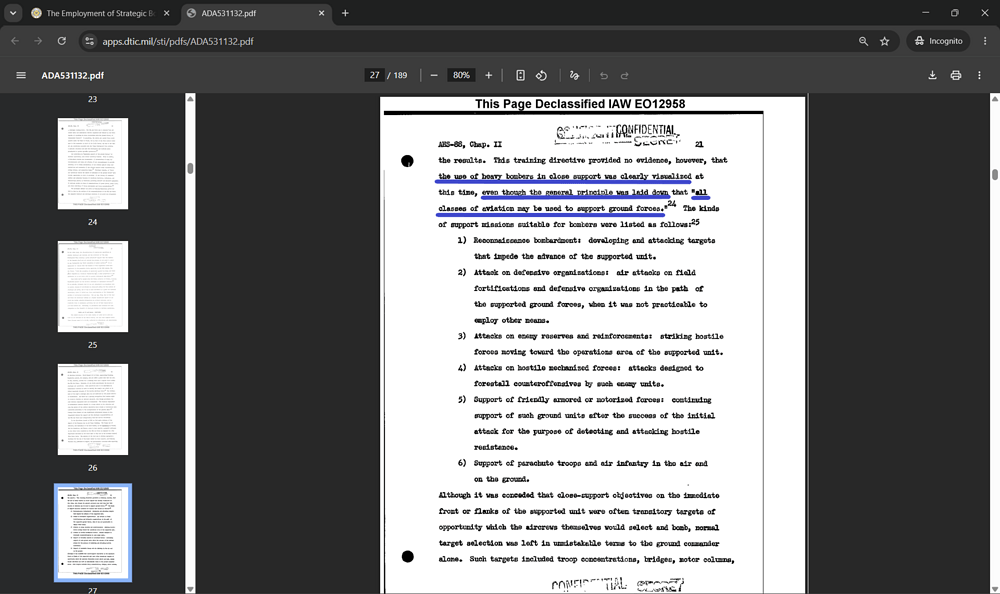Click the page number field showing 27
This screenshot has height=594, width=1000.
coord(374,75)
